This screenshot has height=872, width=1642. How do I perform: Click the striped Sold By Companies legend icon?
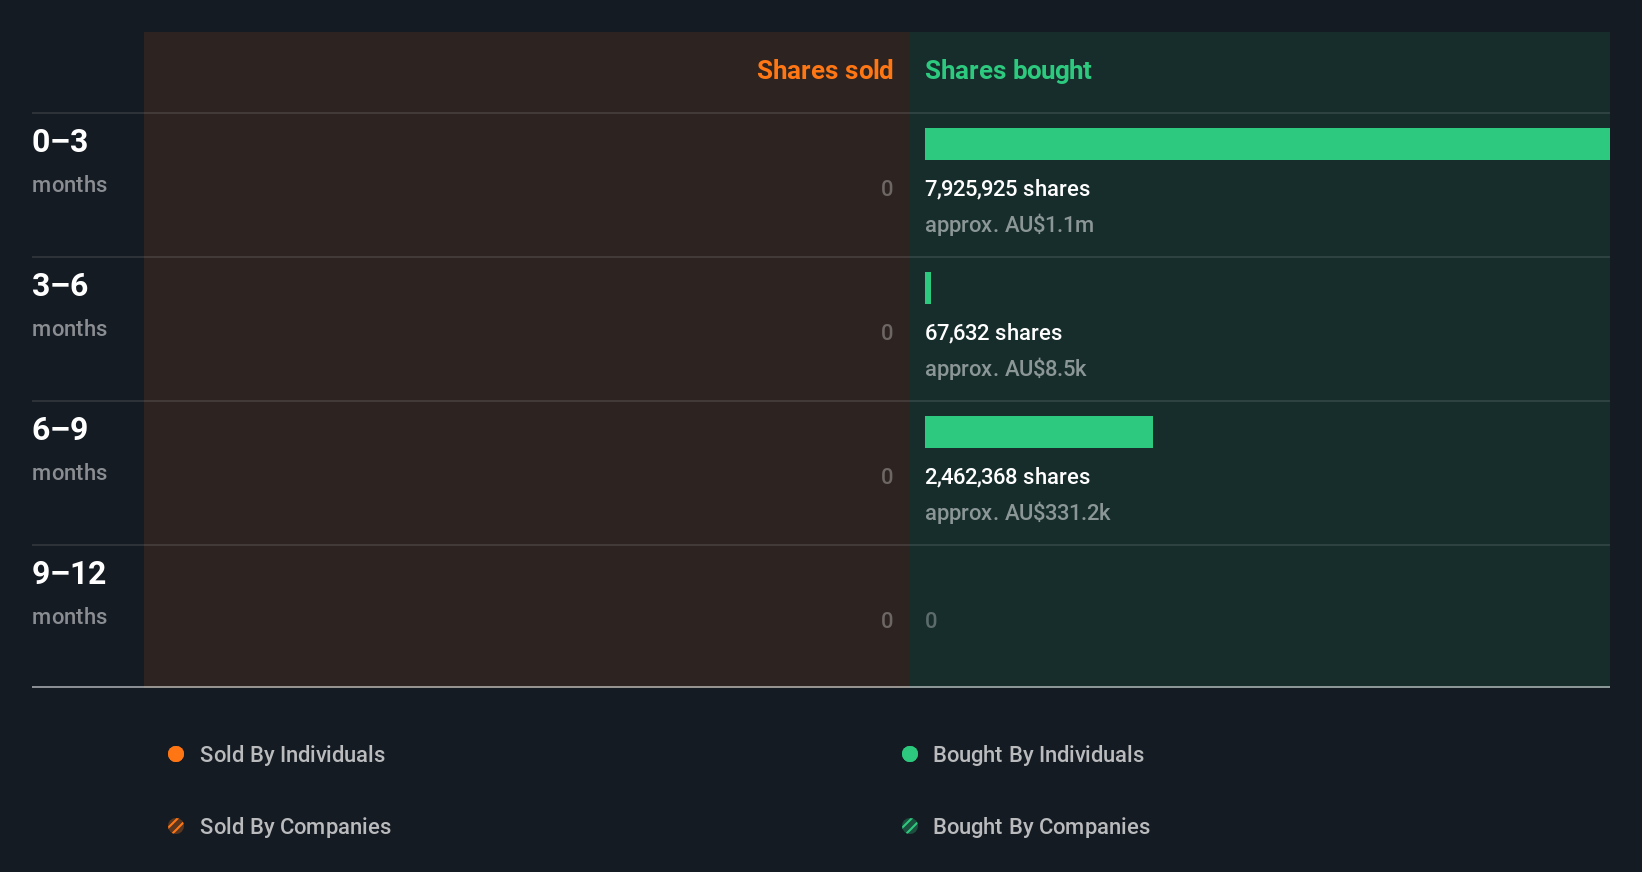tap(176, 826)
